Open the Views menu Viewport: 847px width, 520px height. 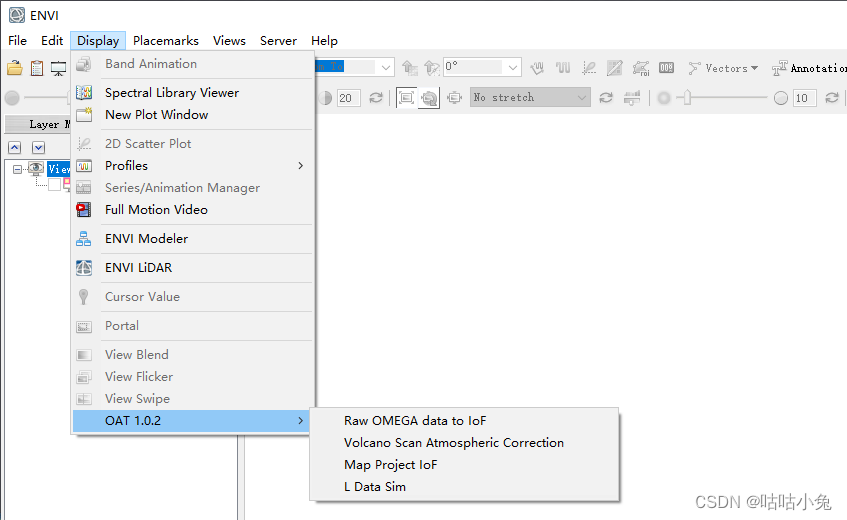pyautogui.click(x=229, y=41)
